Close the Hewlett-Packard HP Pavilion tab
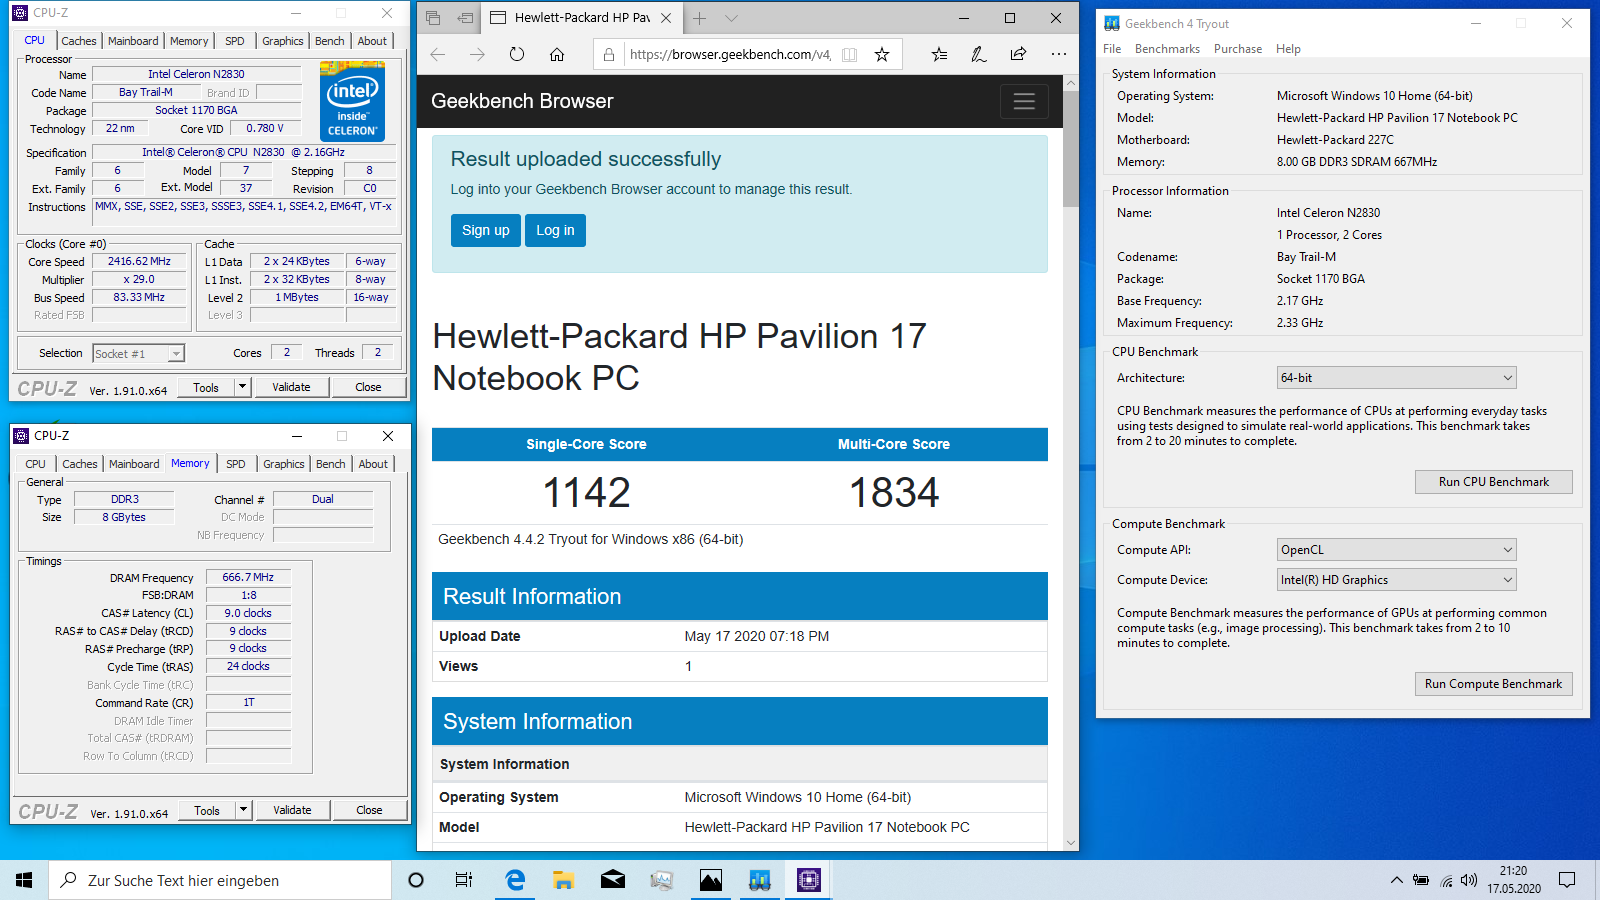Screen dimensions: 1600x900 click(666, 18)
